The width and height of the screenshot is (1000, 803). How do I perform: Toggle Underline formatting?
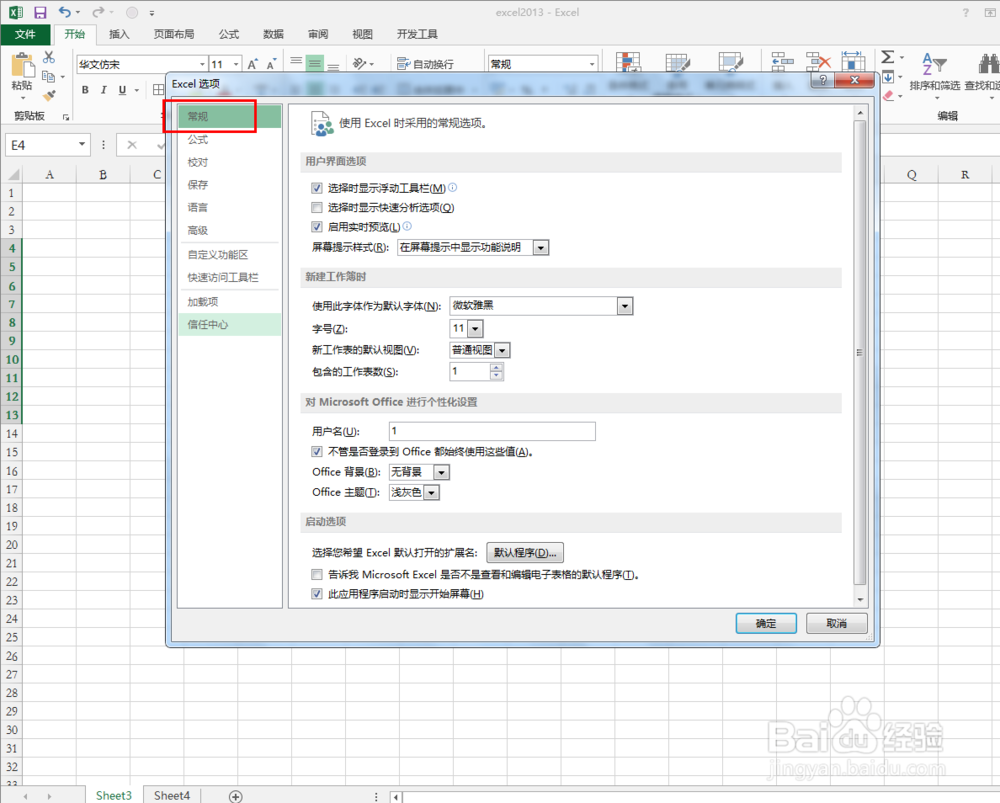(x=122, y=90)
